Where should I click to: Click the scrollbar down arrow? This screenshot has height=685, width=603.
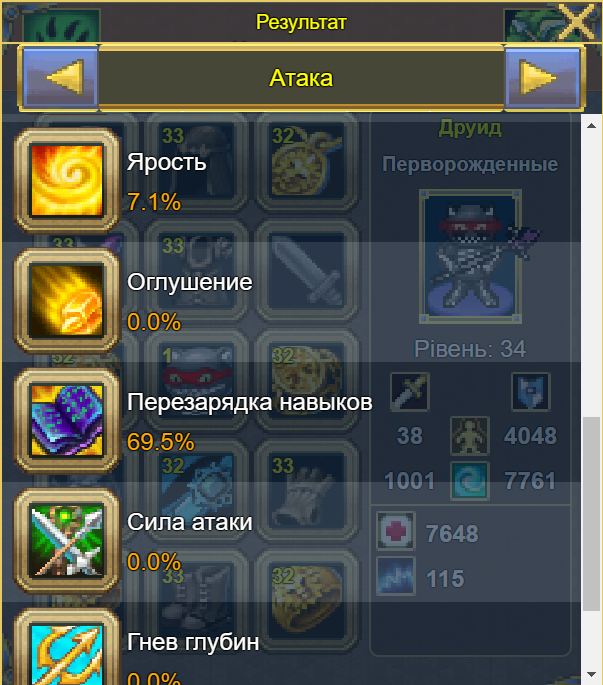tap(592, 674)
